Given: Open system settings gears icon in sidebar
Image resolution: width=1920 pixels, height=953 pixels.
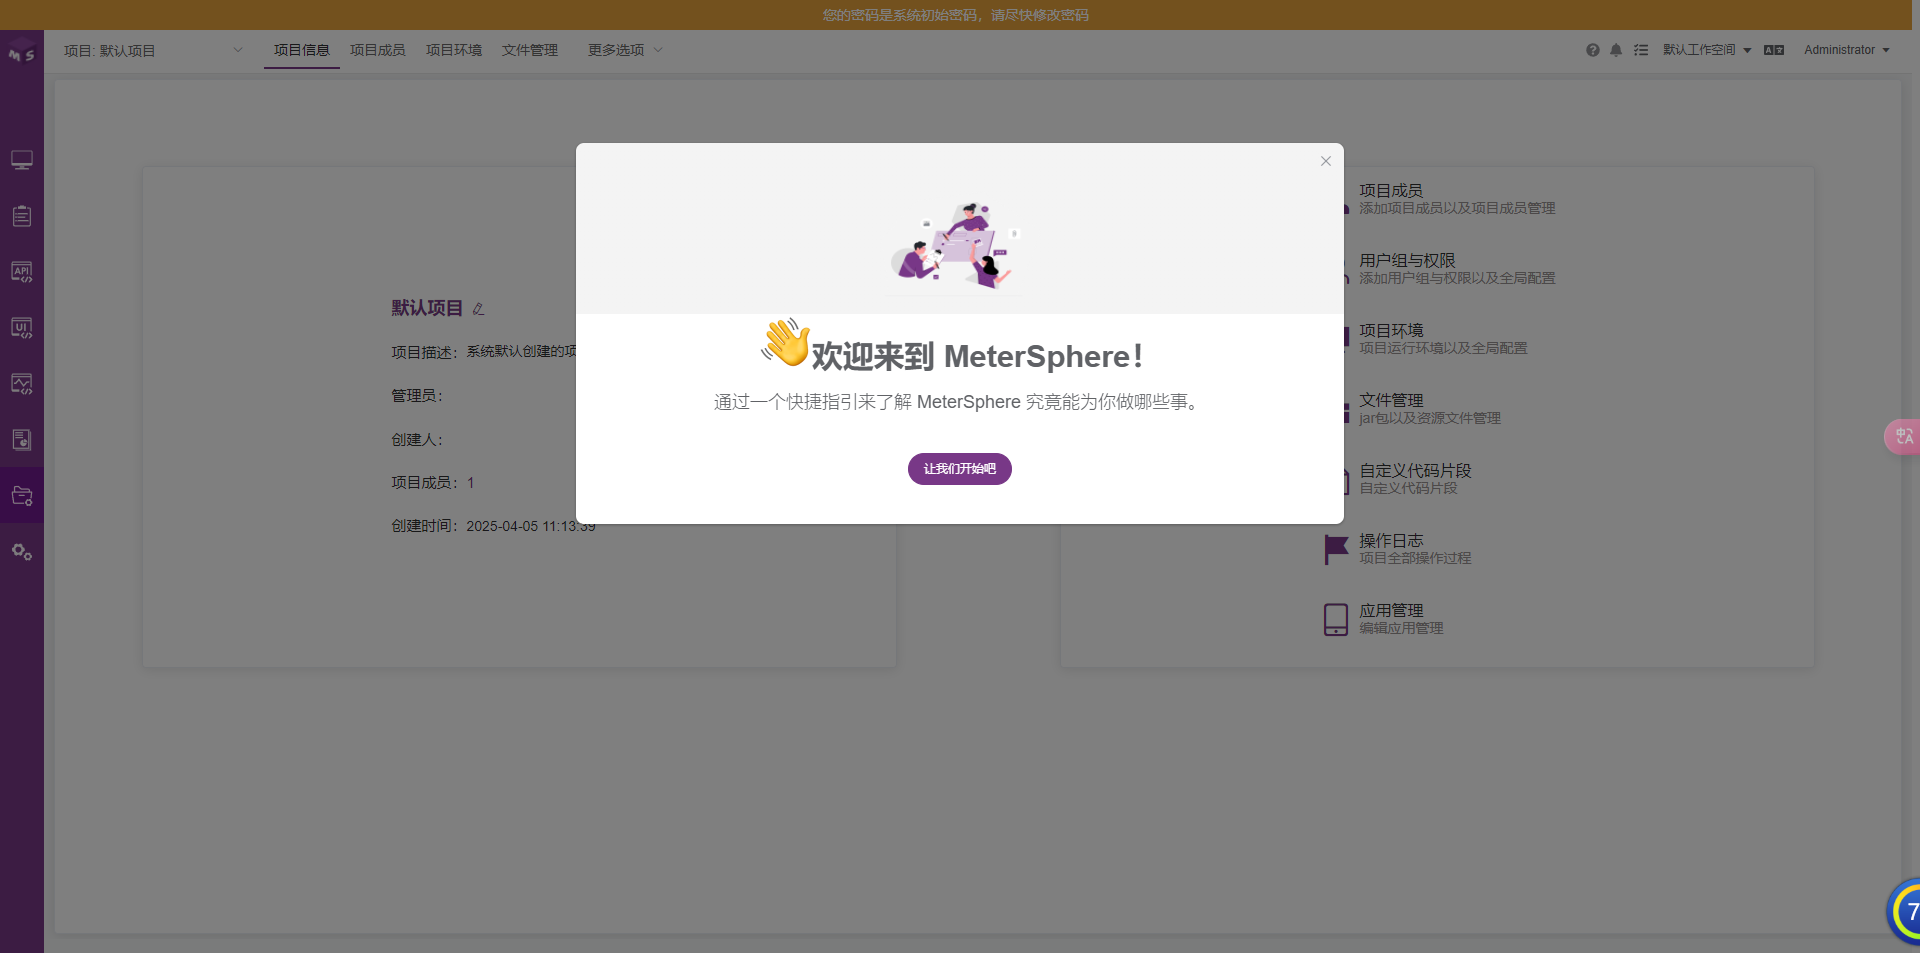Looking at the screenshot, I should pyautogui.click(x=22, y=552).
